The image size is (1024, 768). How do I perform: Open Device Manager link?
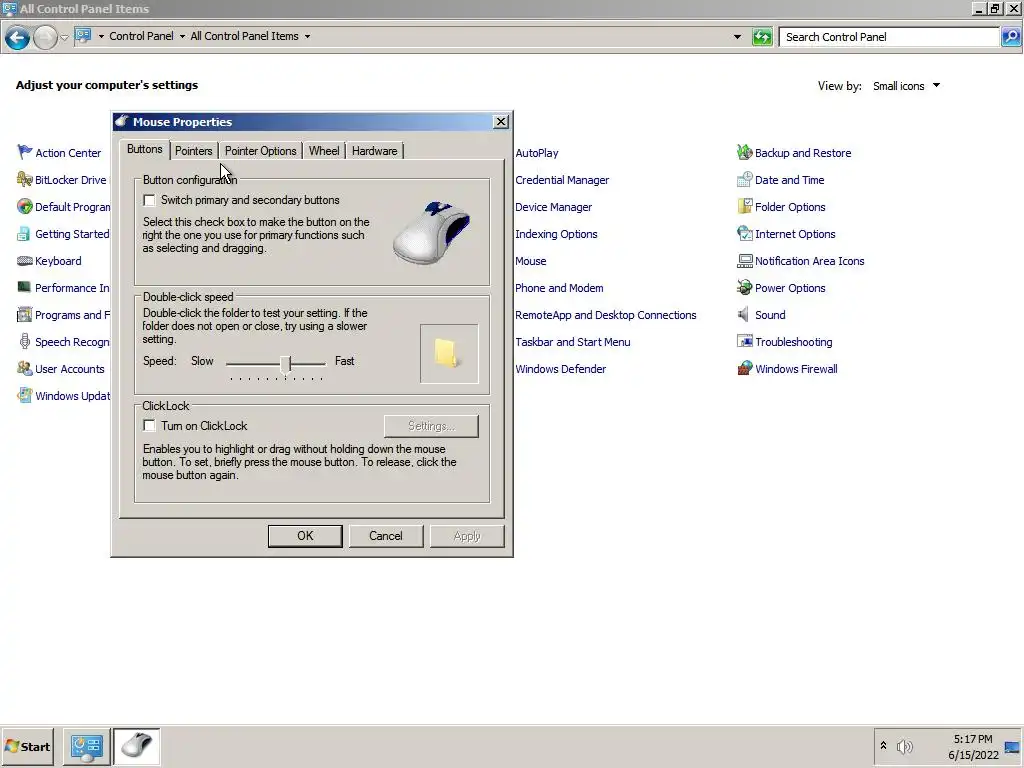pos(553,207)
